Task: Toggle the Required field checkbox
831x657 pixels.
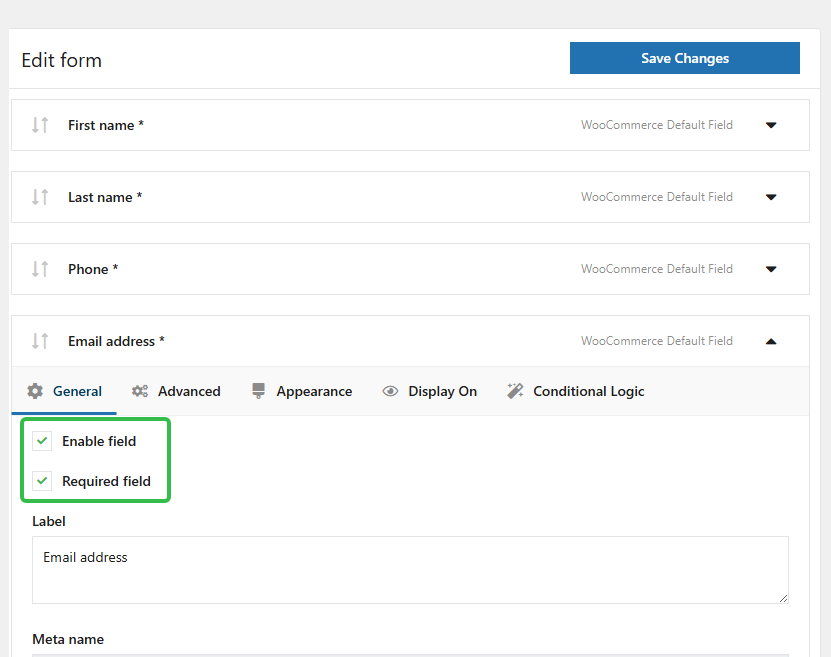Action: pos(42,481)
